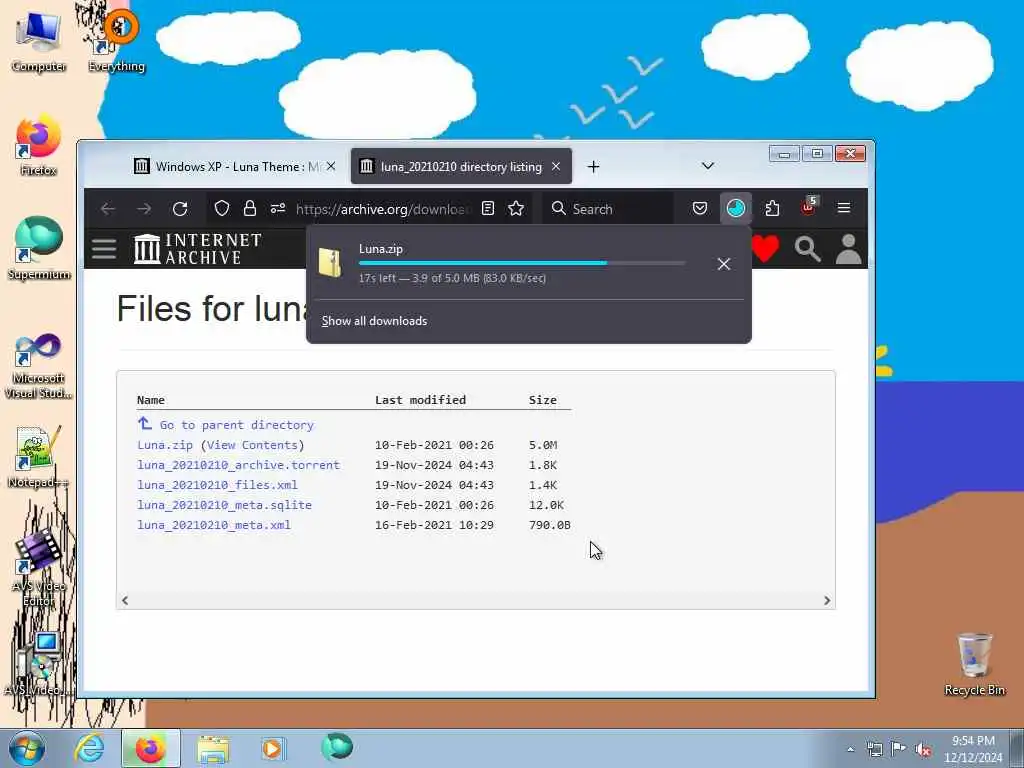The height and width of the screenshot is (768, 1024).
Task: Click the downloads progress toolbar icon
Action: click(x=736, y=208)
